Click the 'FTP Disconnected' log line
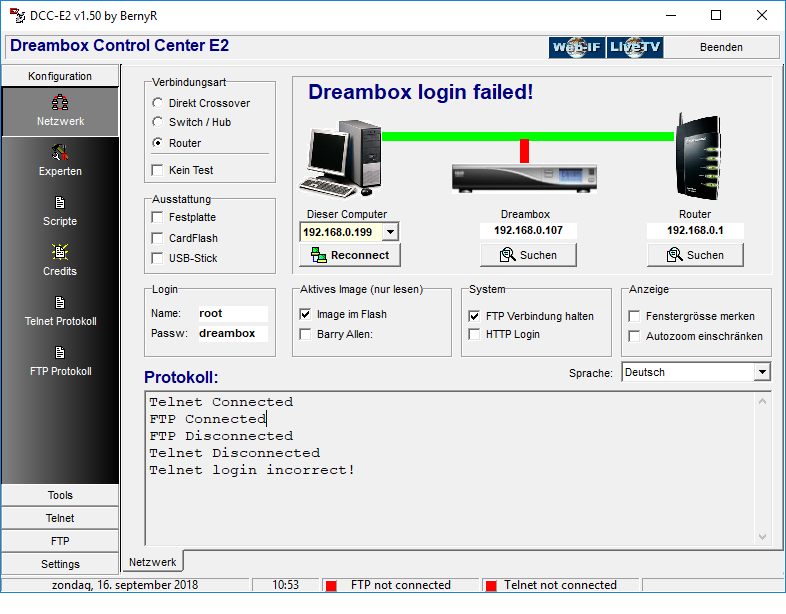The image size is (786, 614). click(221, 436)
